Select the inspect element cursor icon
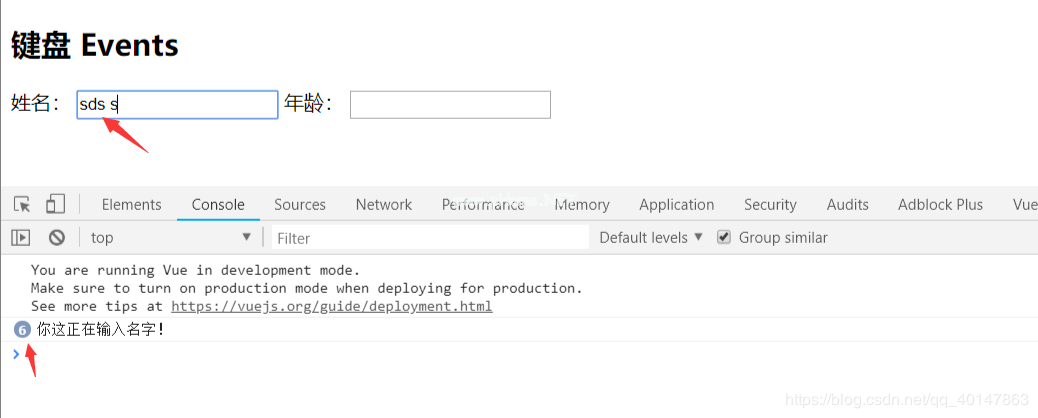Viewport: 1038px width, 418px height. tap(22, 204)
